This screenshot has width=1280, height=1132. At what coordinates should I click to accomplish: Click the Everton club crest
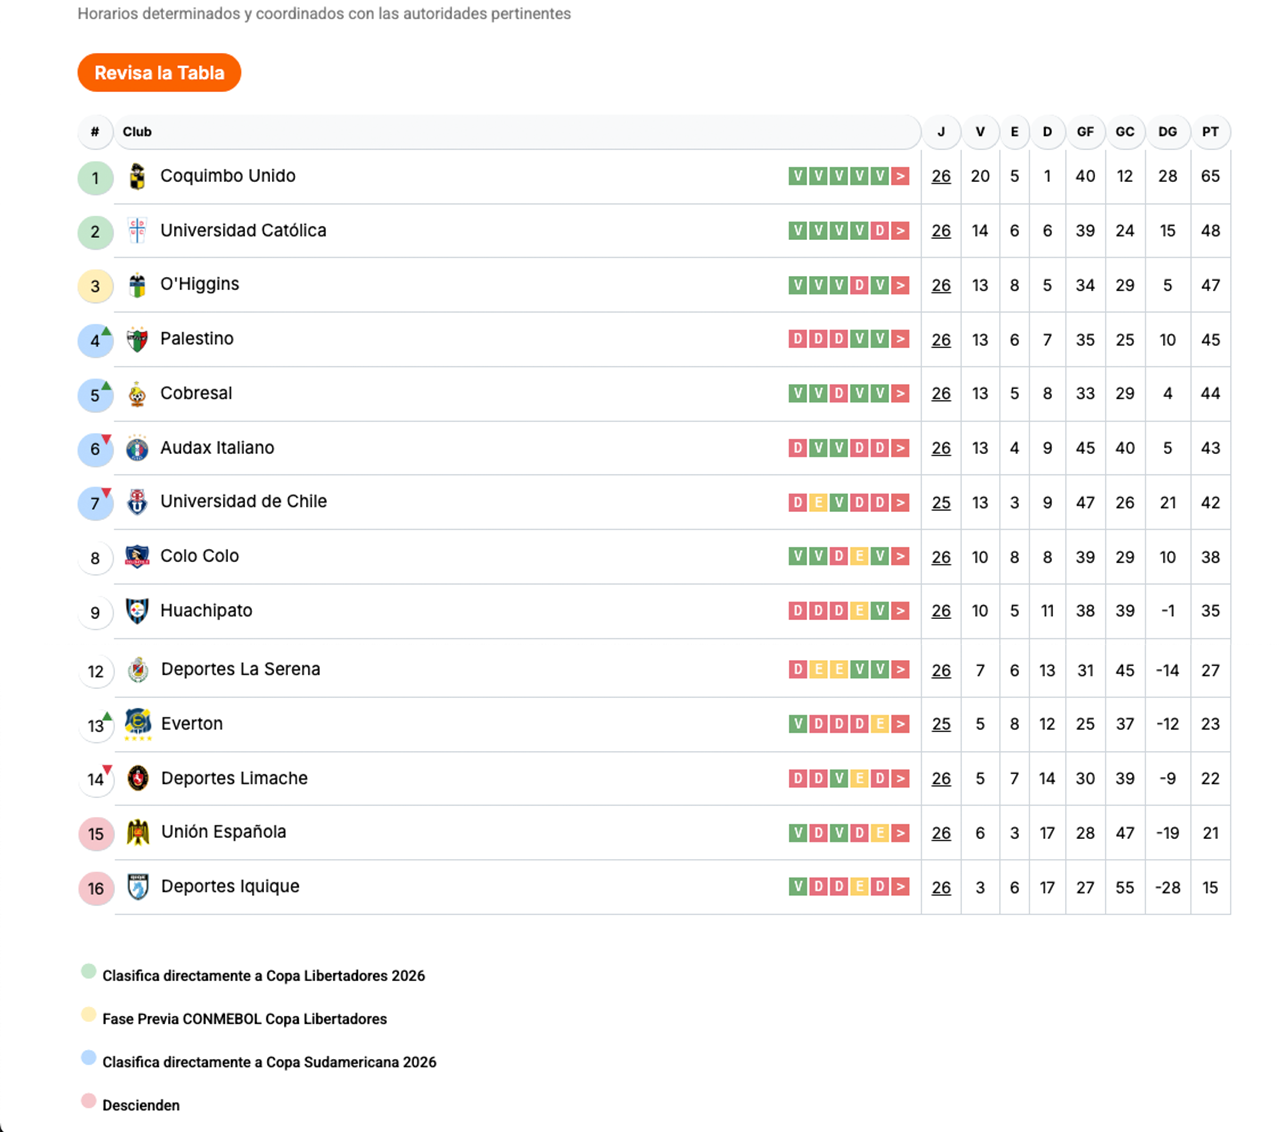(x=138, y=723)
